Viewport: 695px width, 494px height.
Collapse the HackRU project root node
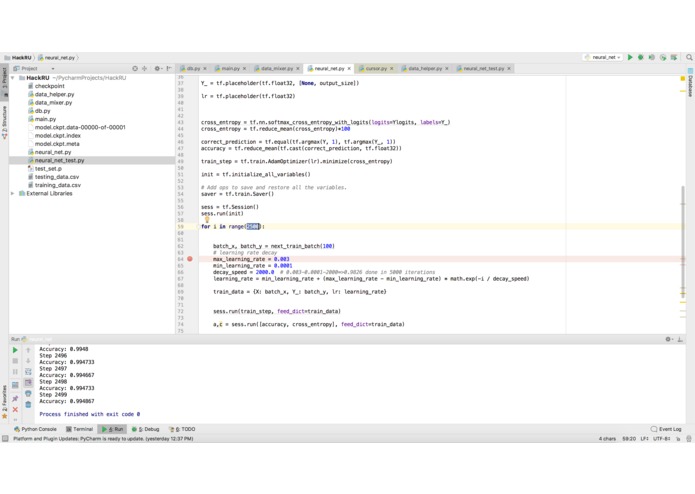13,78
